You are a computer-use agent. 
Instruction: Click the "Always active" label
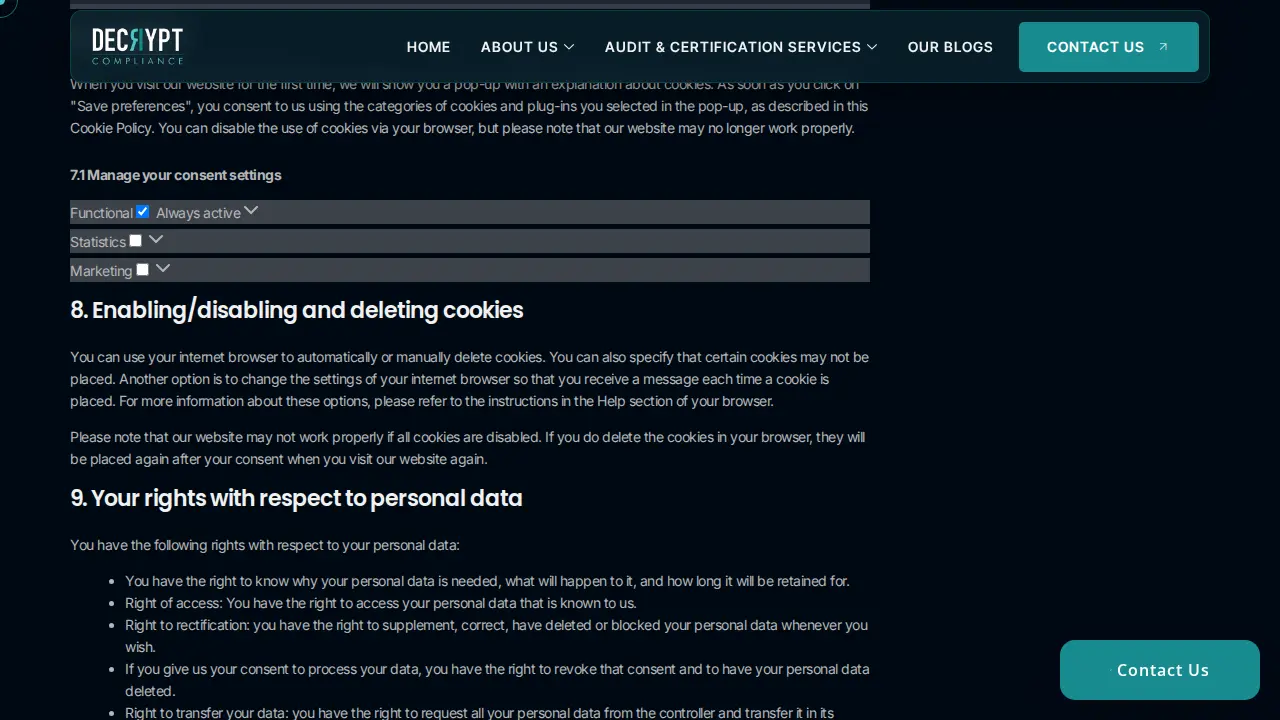[x=198, y=213]
